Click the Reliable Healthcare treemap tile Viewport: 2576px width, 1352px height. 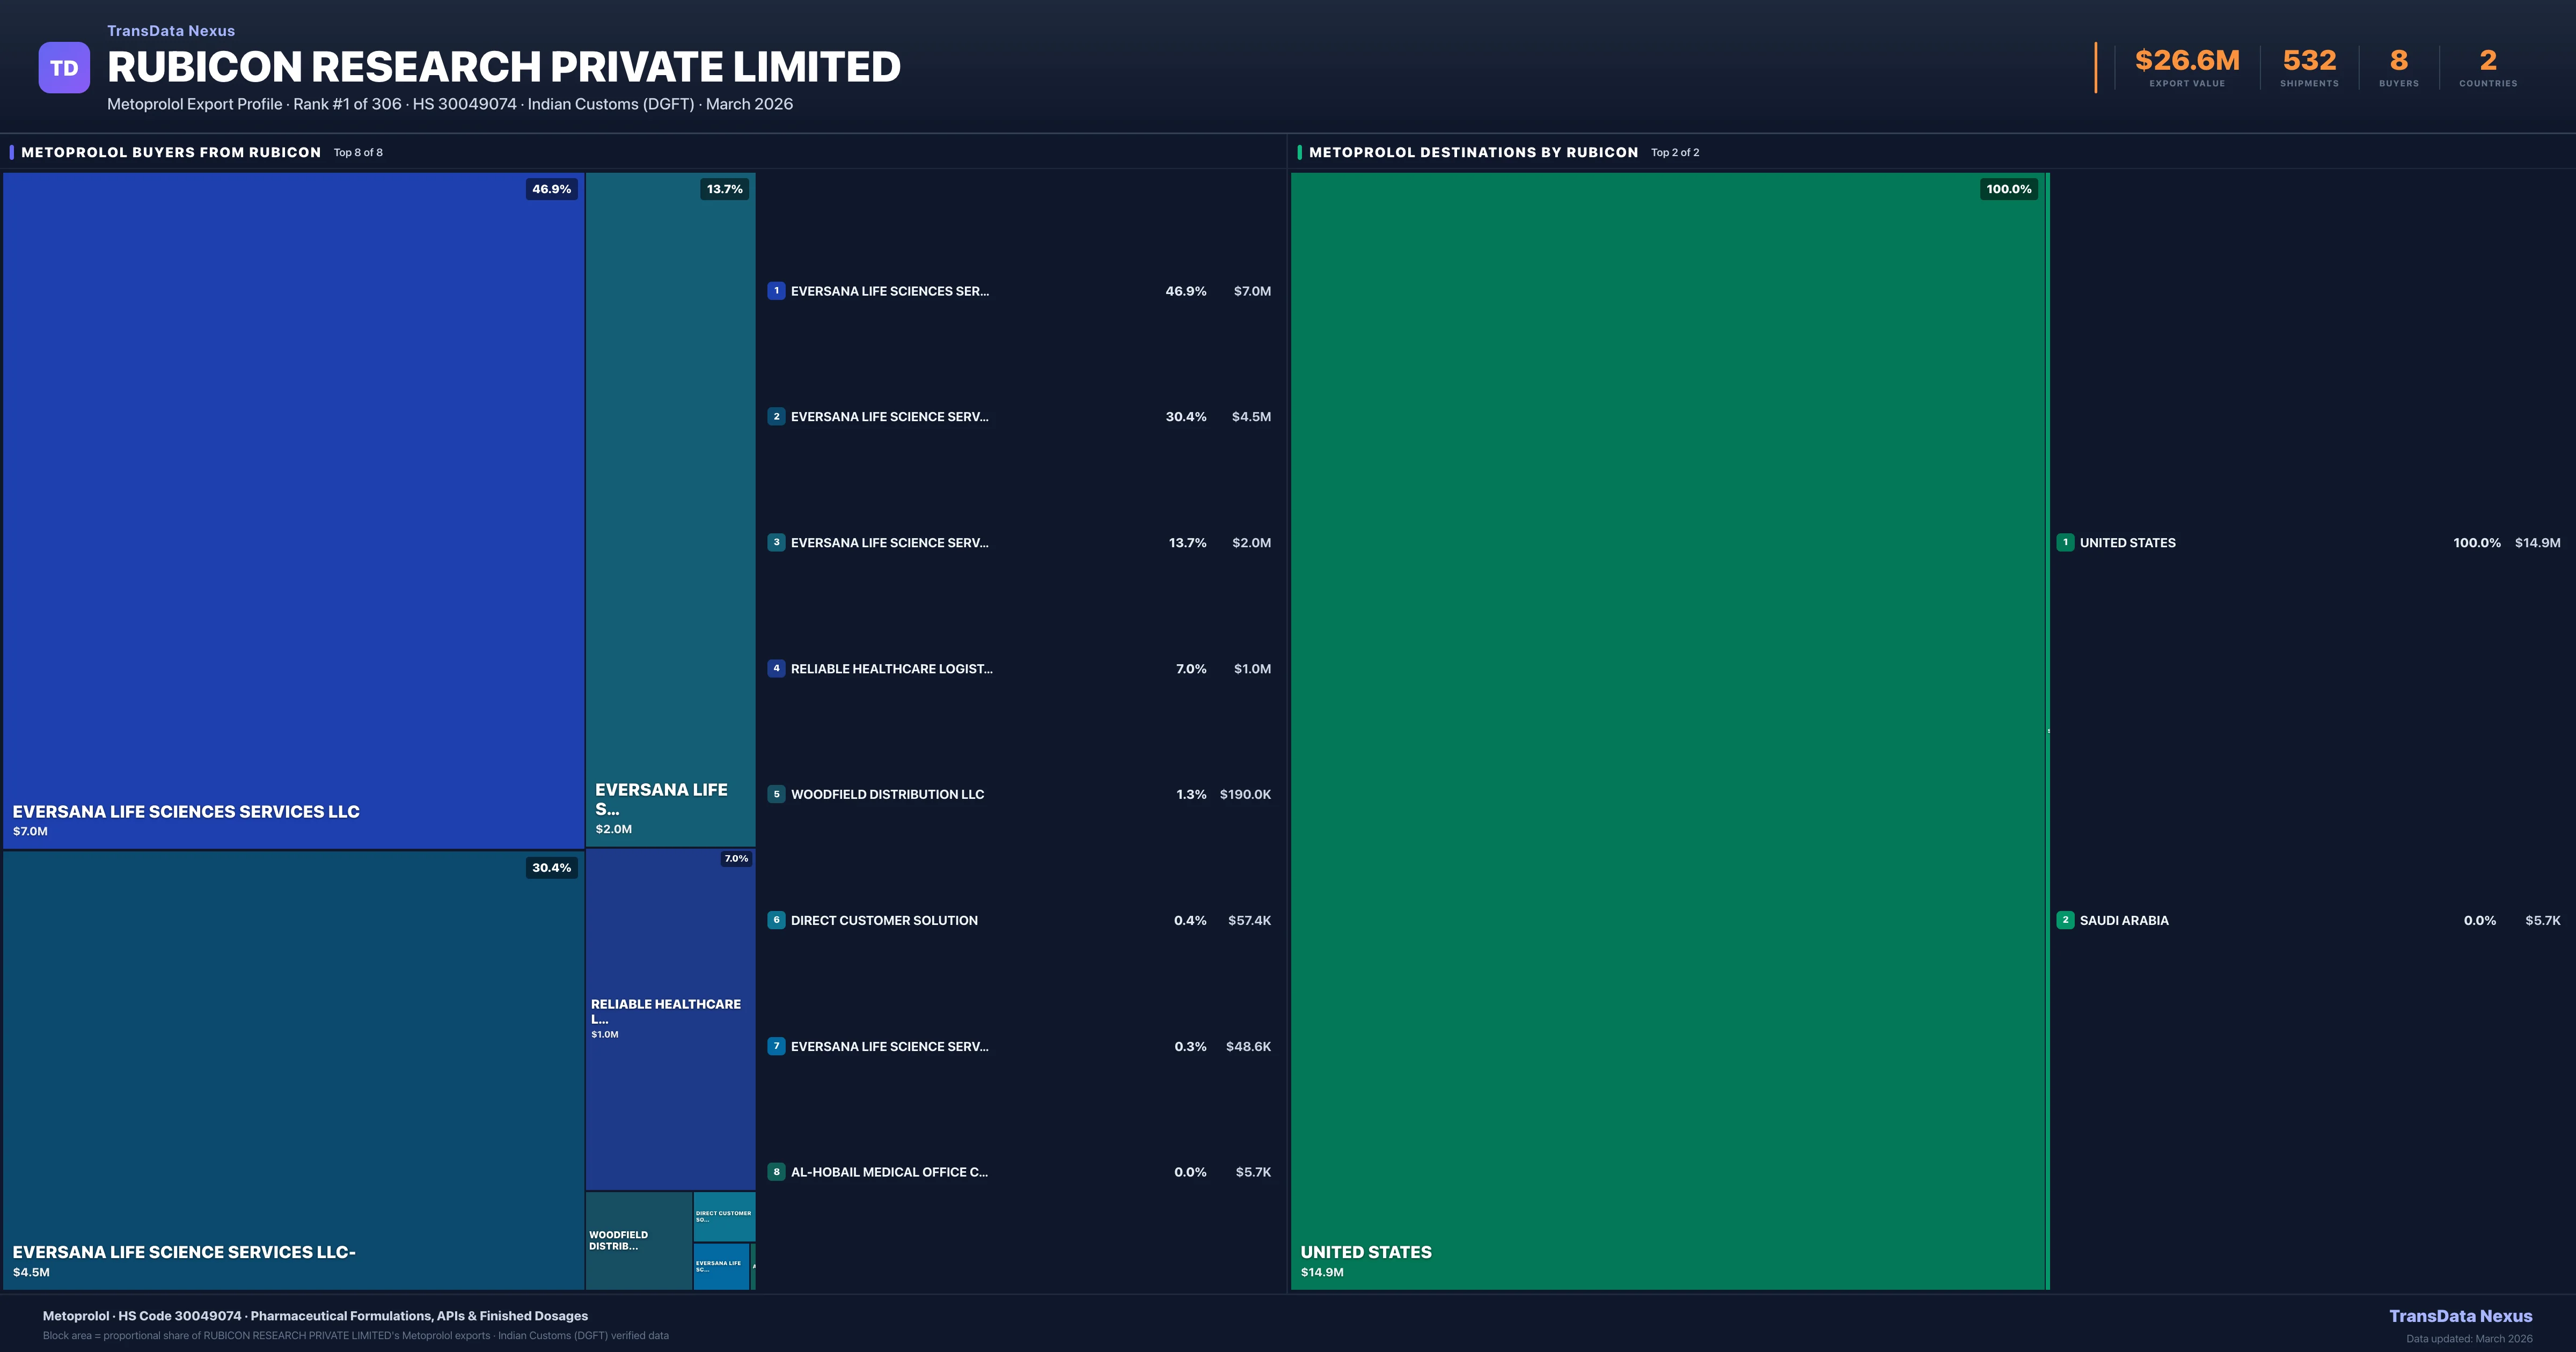(x=670, y=1018)
